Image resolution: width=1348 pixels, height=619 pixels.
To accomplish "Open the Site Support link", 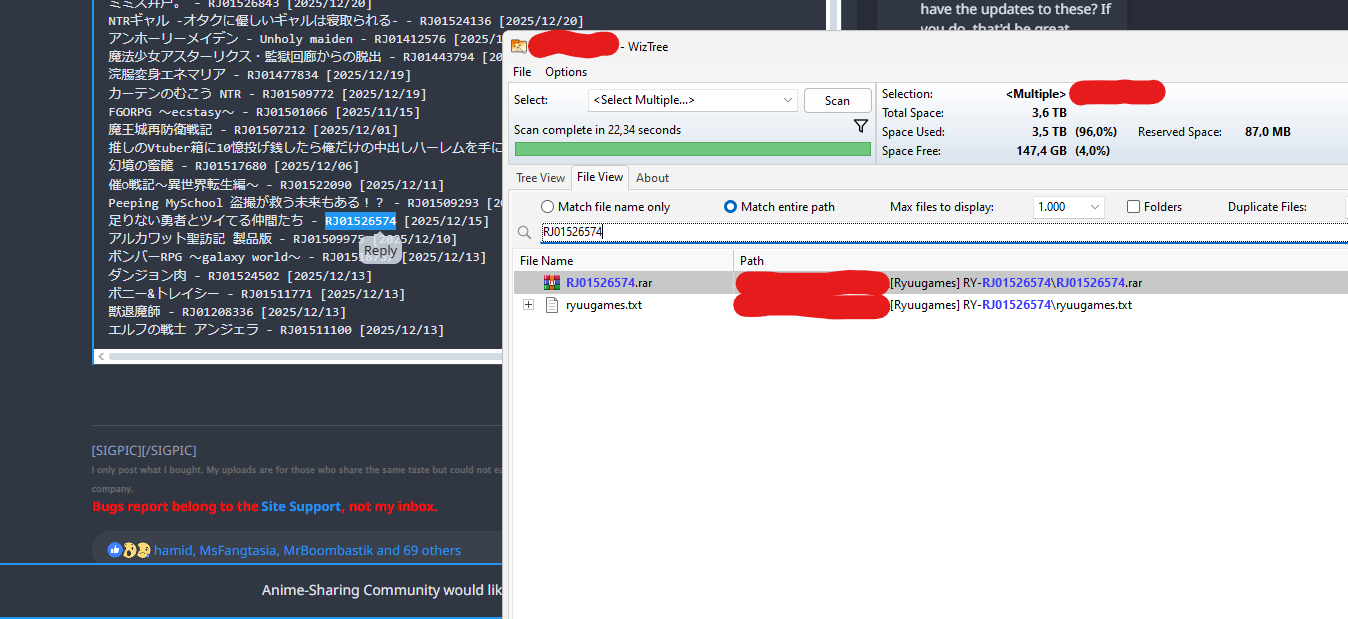I will tap(301, 507).
